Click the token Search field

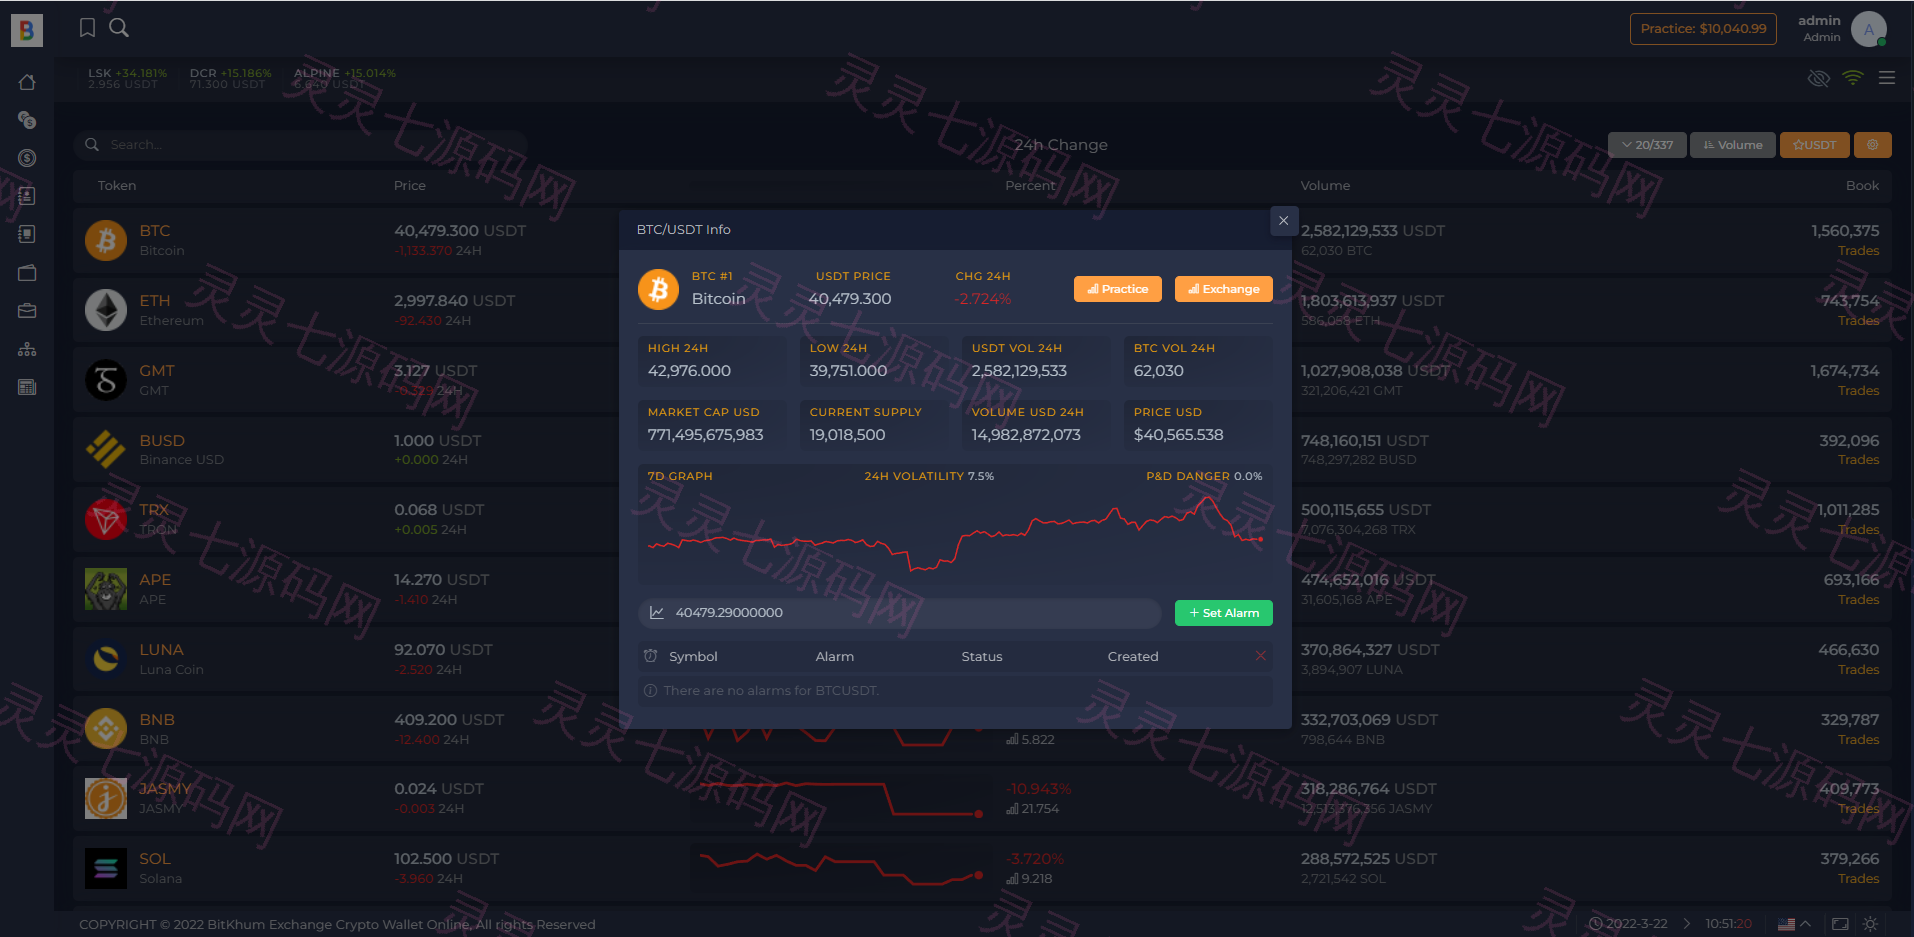tap(300, 145)
